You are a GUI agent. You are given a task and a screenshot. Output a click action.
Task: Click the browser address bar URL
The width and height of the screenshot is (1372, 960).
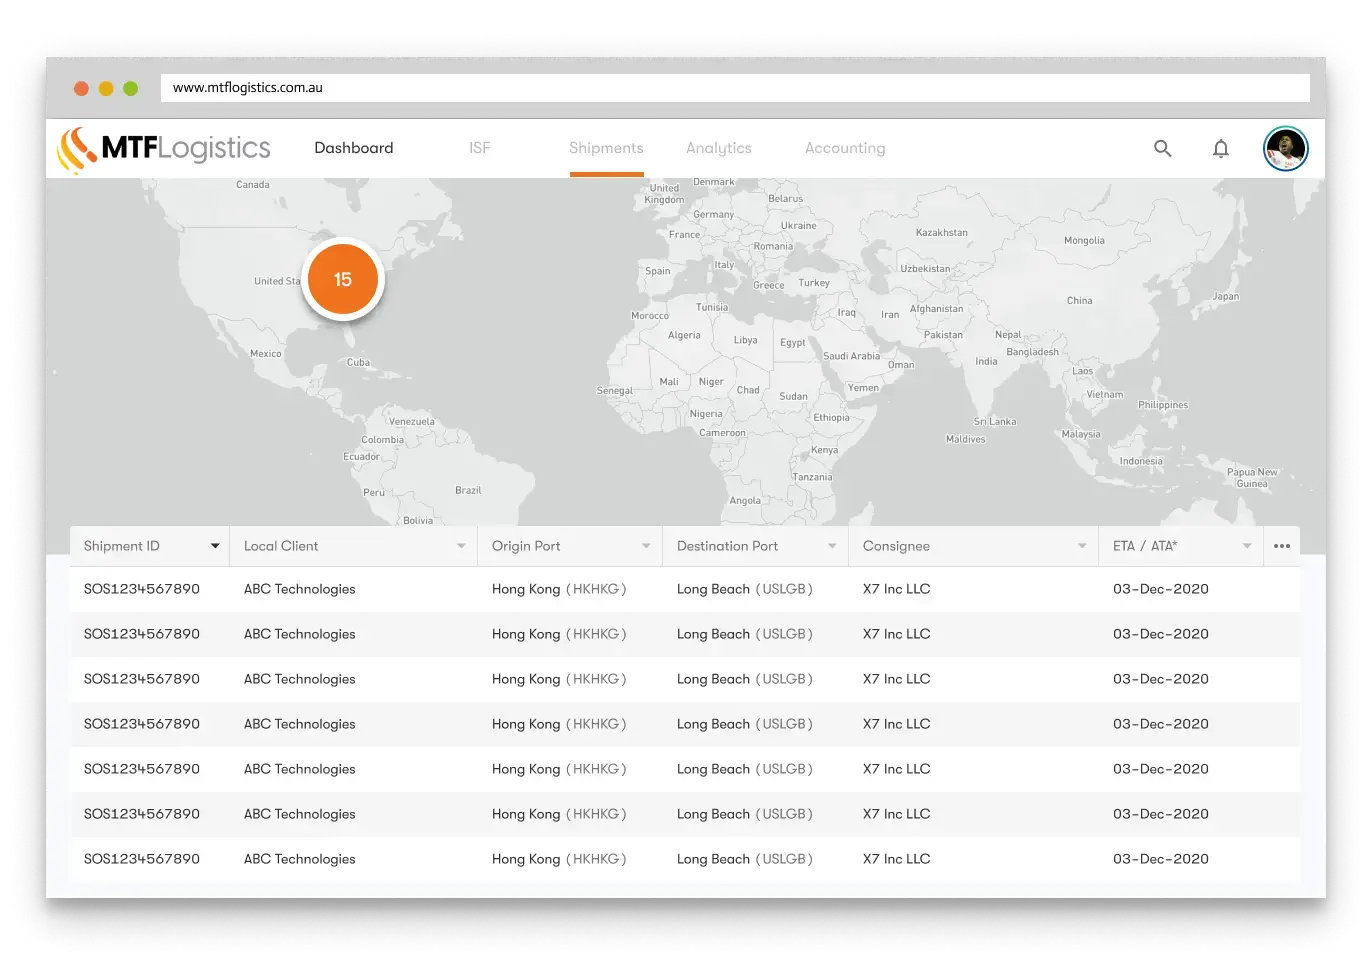pyautogui.click(x=248, y=88)
